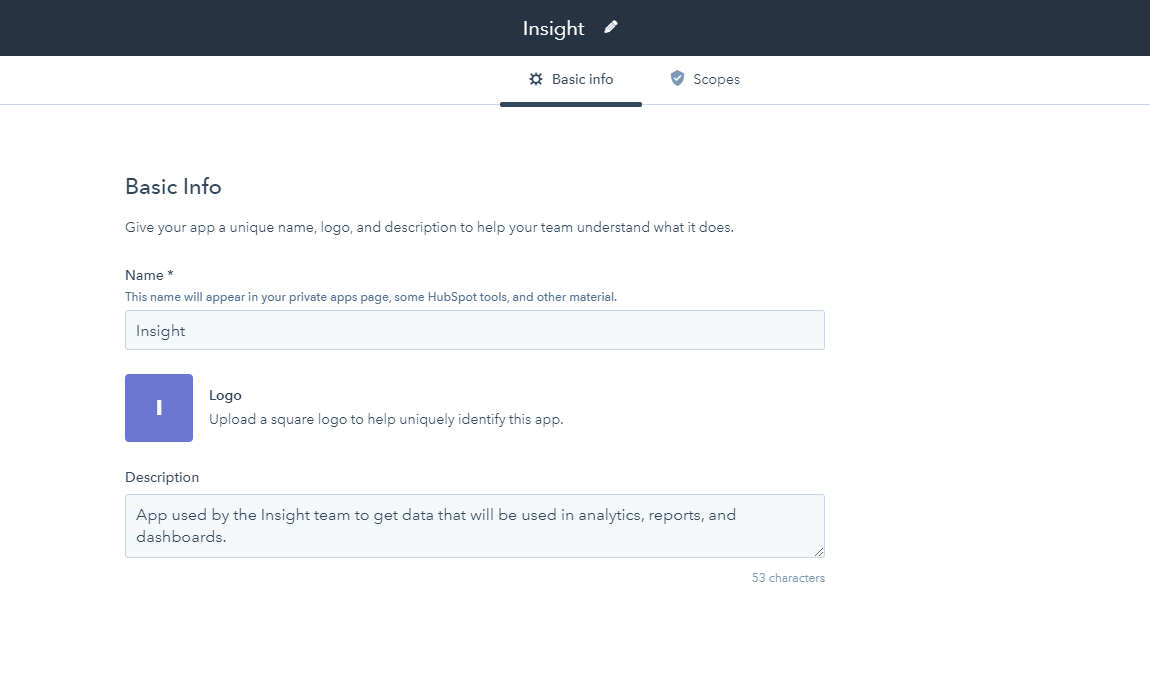Select the edit pencil in the dark header bar
Image resolution: width=1150 pixels, height=680 pixels.
tap(610, 27)
